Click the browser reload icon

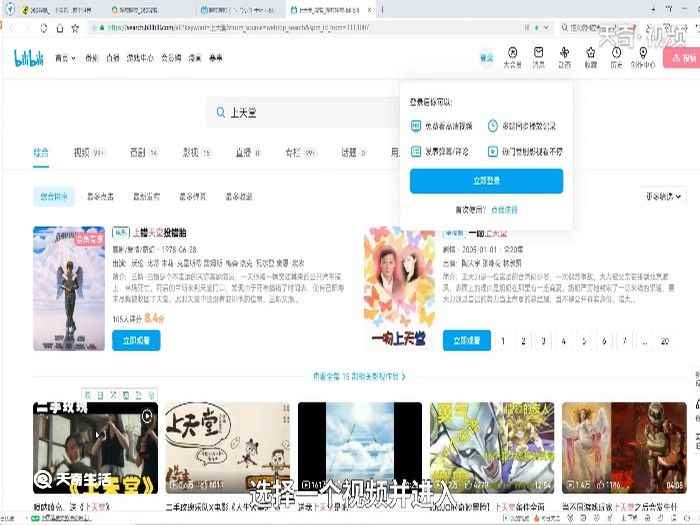44,28
